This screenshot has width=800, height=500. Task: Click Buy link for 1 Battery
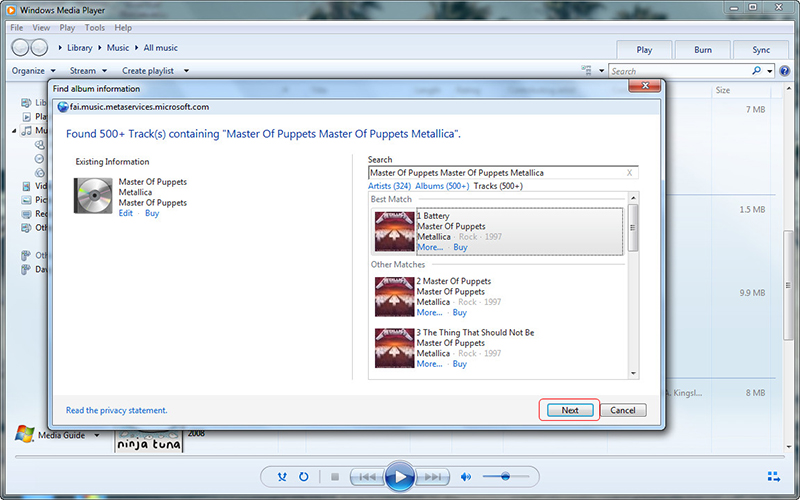click(460, 247)
